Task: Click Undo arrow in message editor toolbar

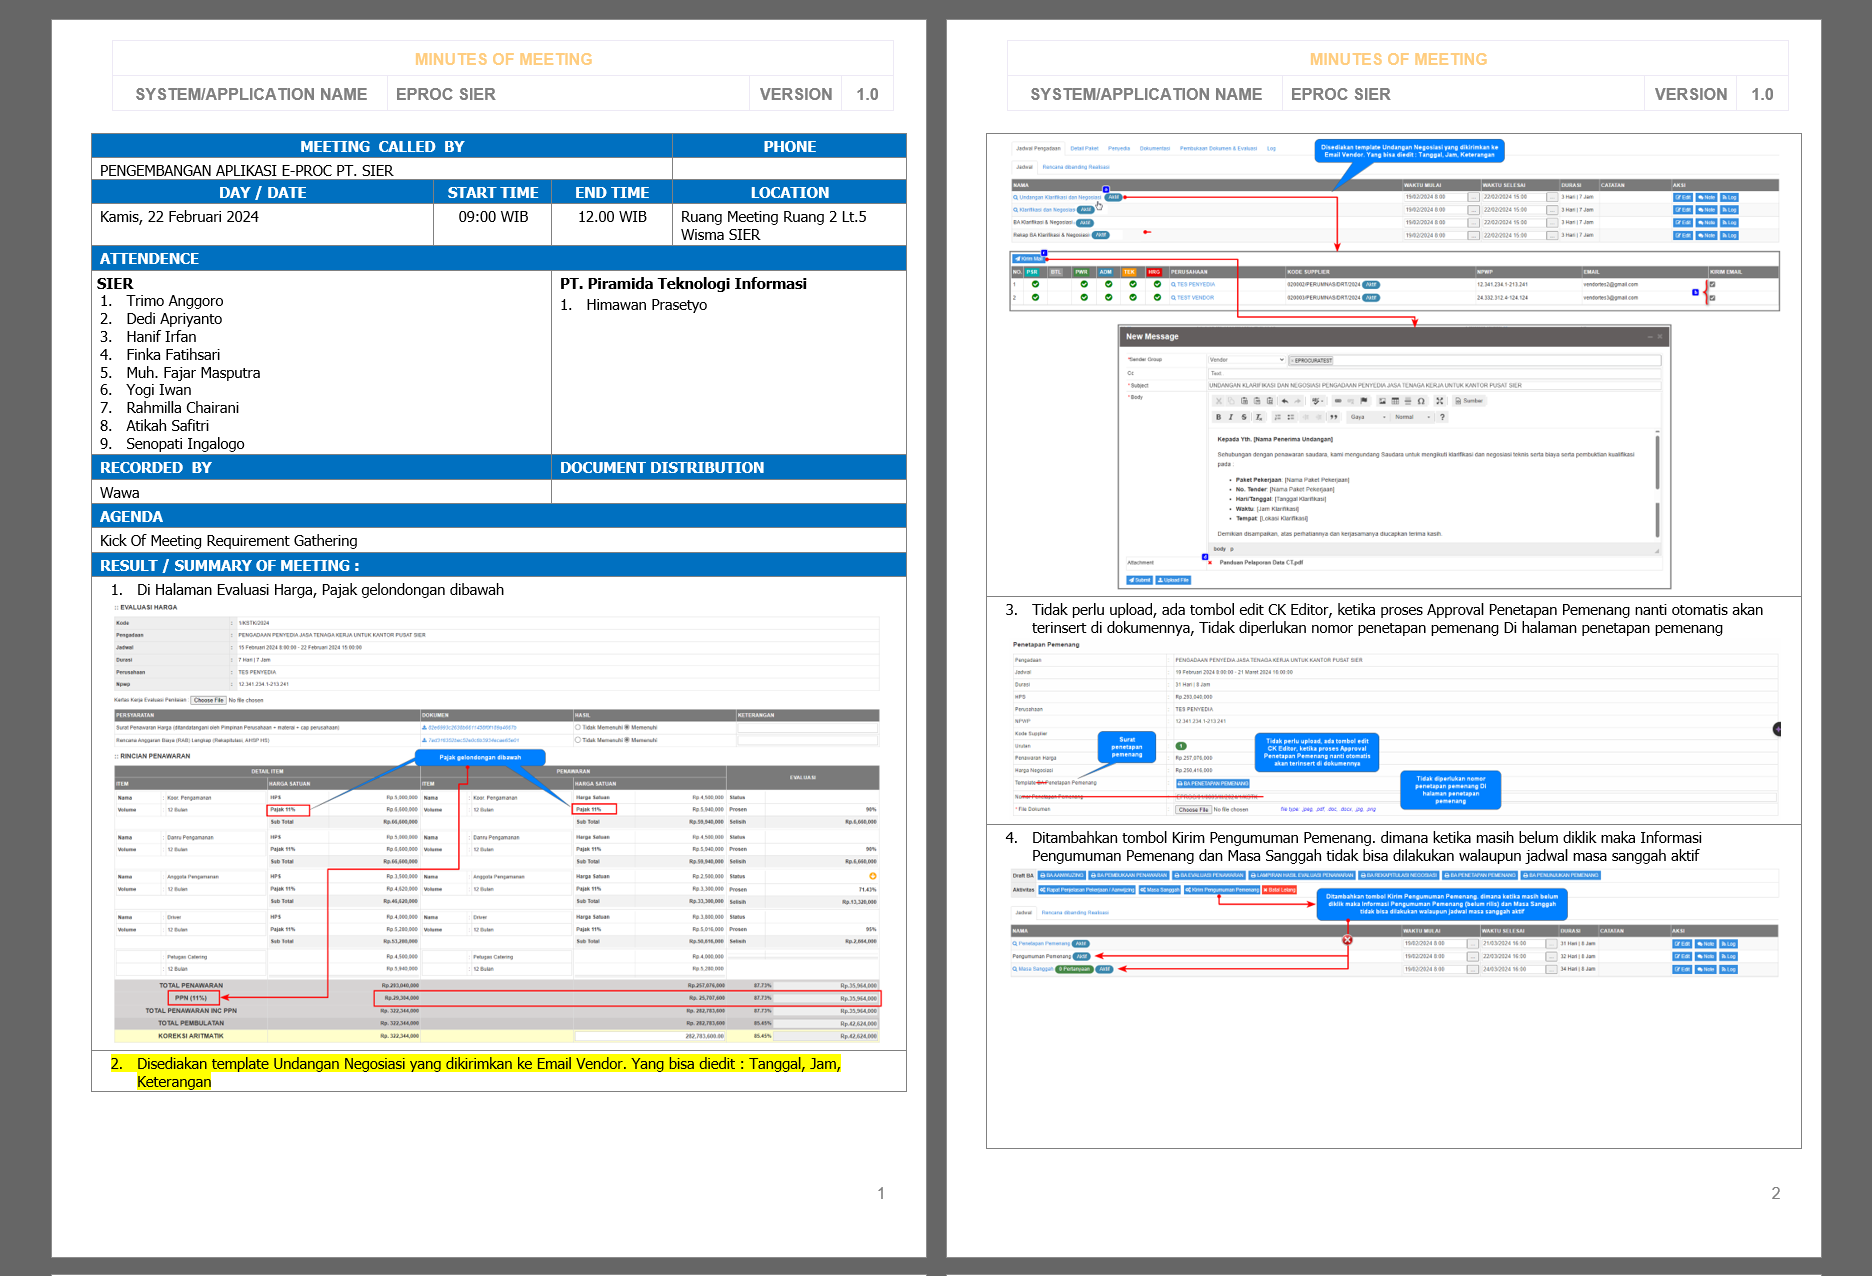Action: click(1285, 401)
